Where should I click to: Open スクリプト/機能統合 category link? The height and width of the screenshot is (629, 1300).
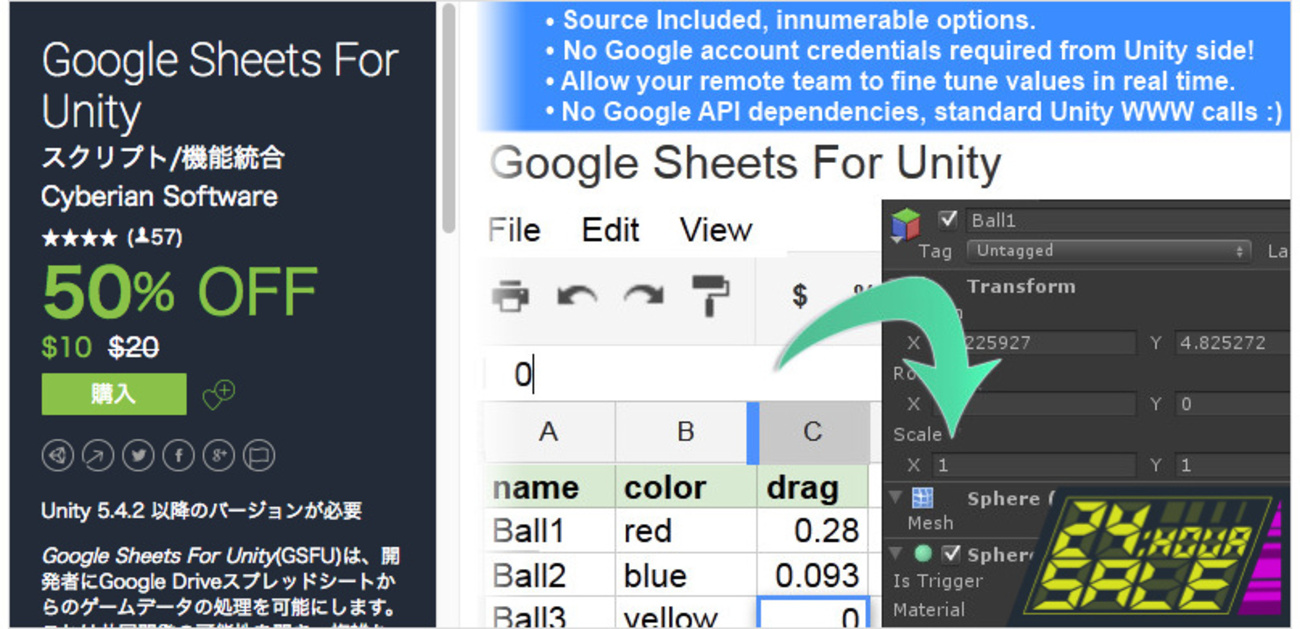(163, 158)
